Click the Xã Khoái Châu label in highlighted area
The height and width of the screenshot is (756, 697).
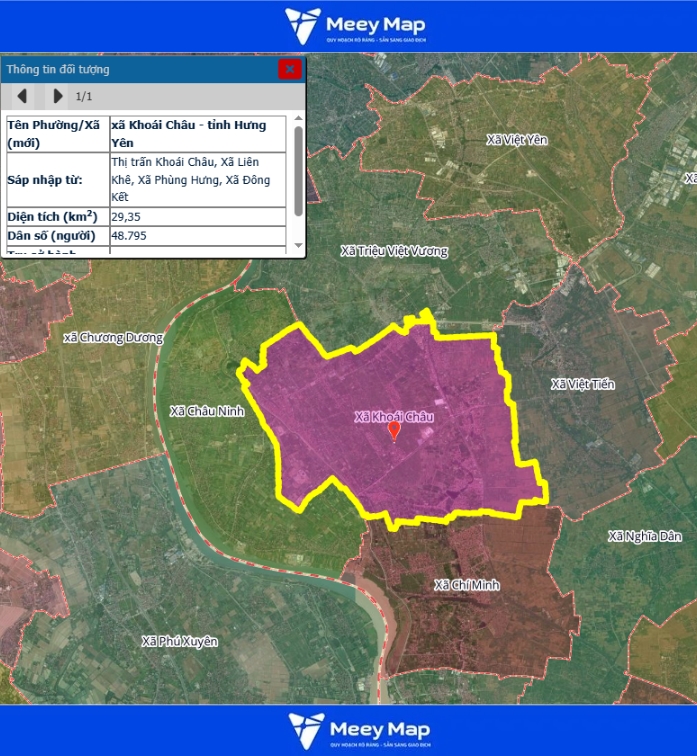tap(395, 416)
